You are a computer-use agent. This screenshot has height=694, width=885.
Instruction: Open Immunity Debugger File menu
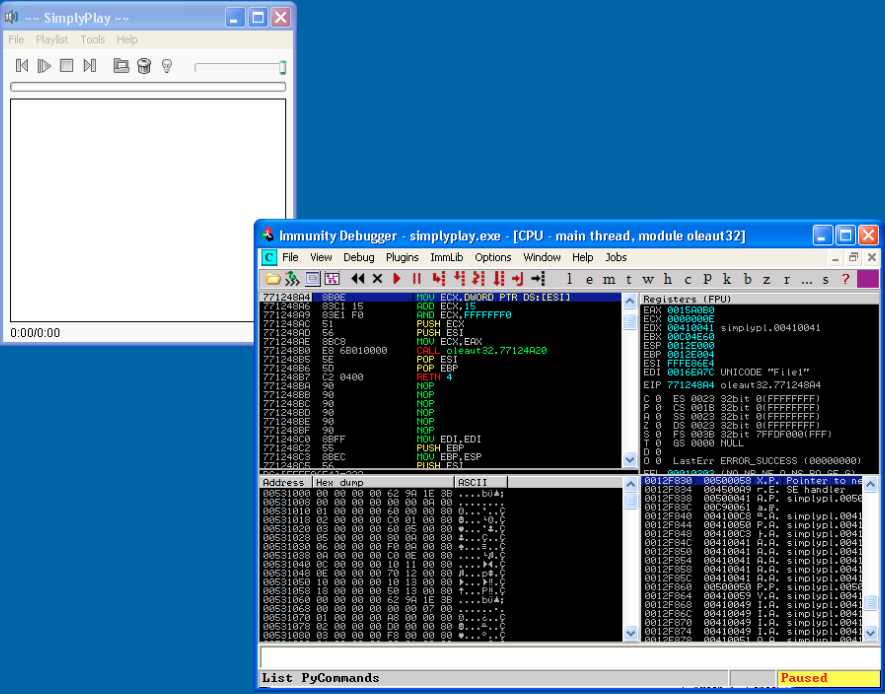(290, 257)
